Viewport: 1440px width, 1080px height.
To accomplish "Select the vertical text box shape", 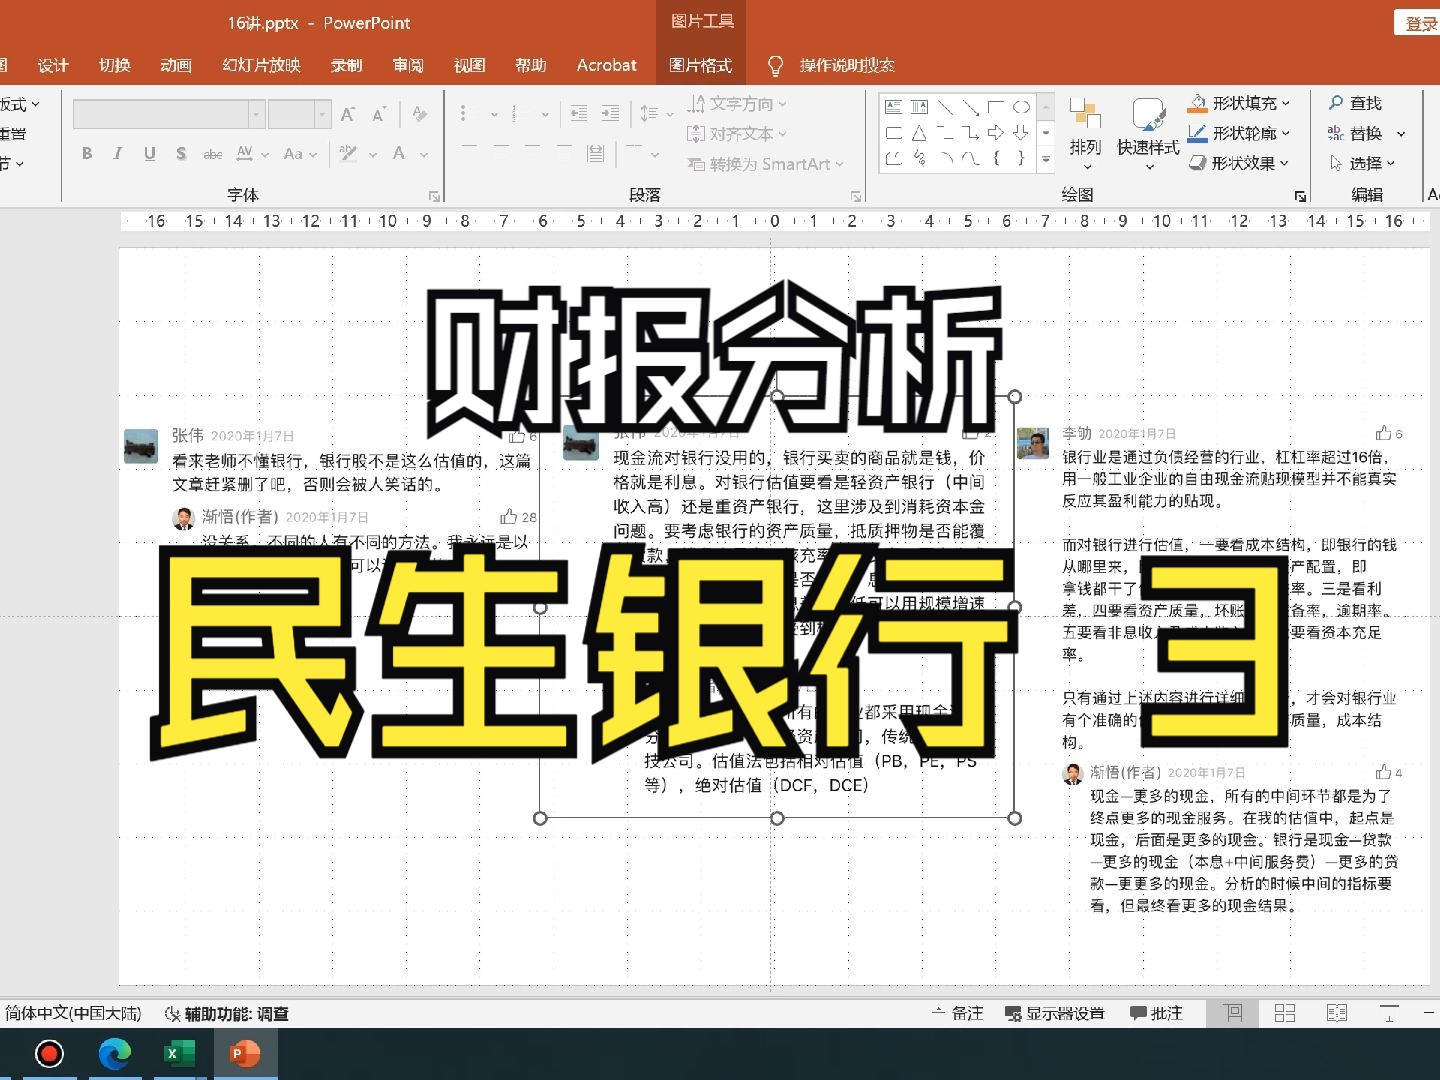I will [919, 107].
